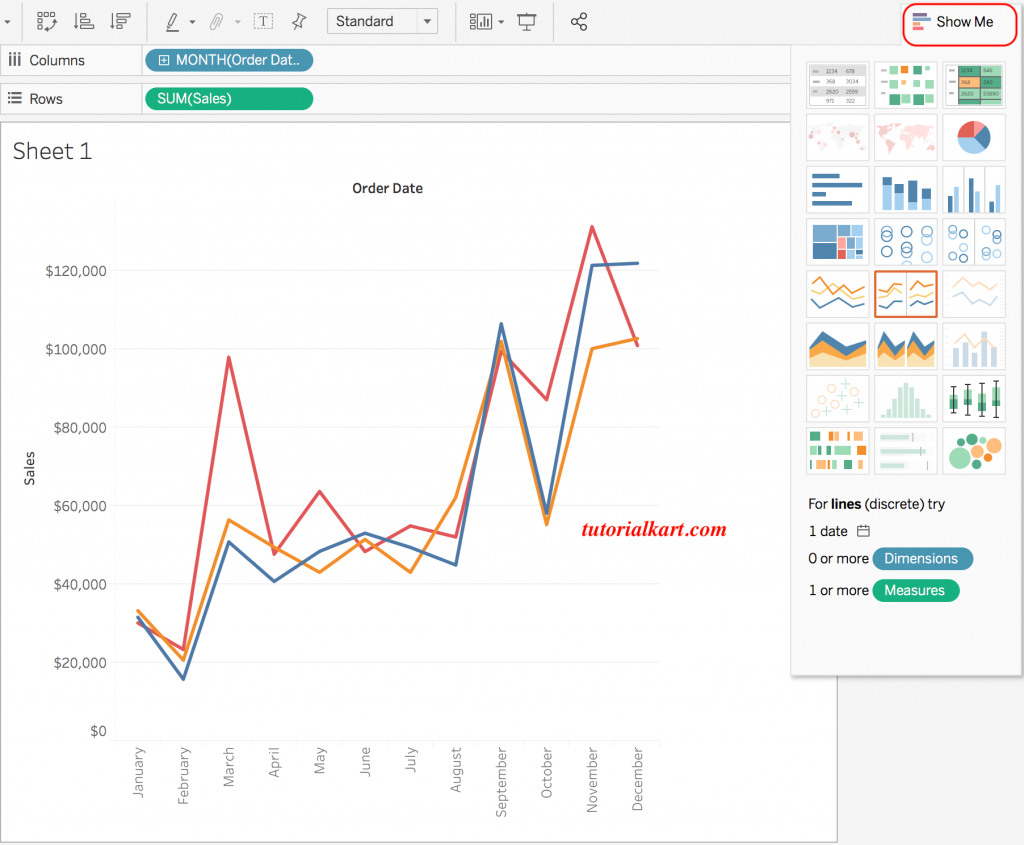Click the share workbook icon
1024x845 pixels.
pos(579,20)
